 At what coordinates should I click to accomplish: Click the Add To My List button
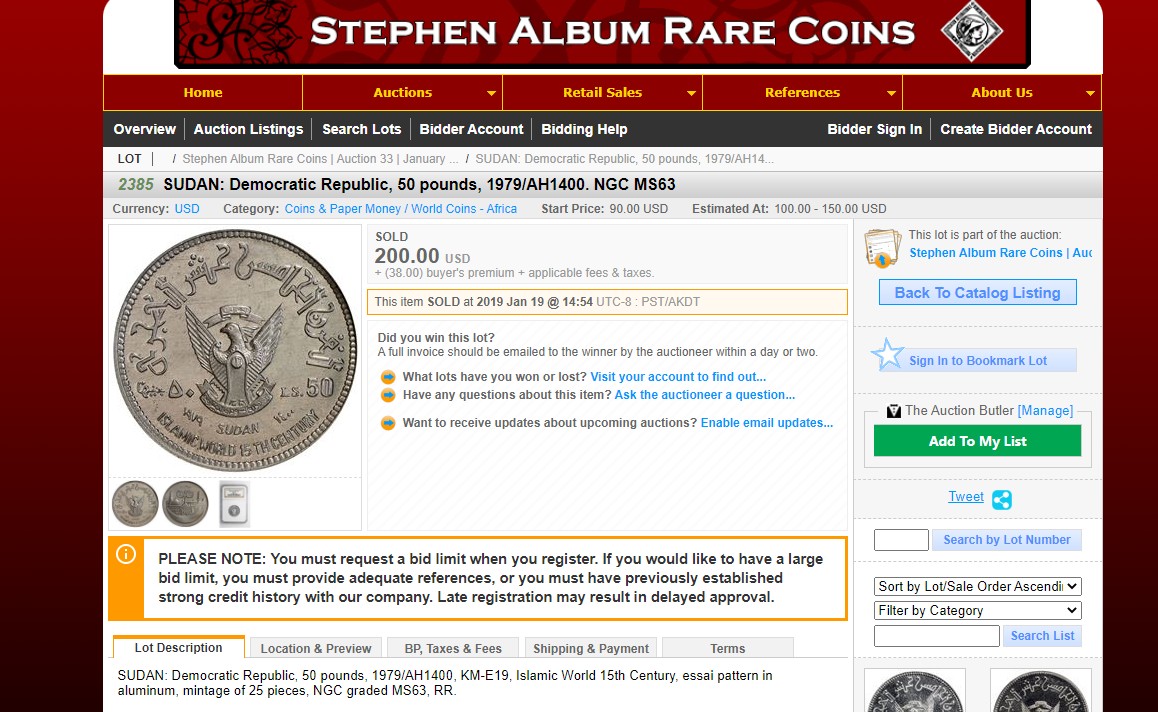point(977,441)
